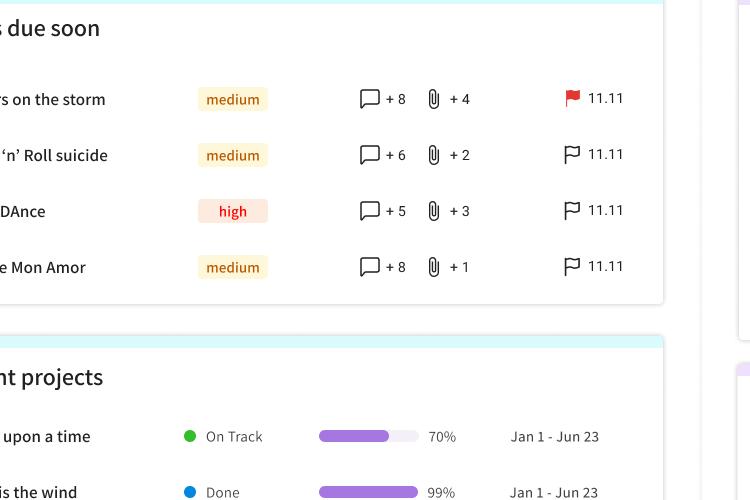Open comments on Roll suicide task
The height and width of the screenshot is (500, 750).
pos(370,155)
